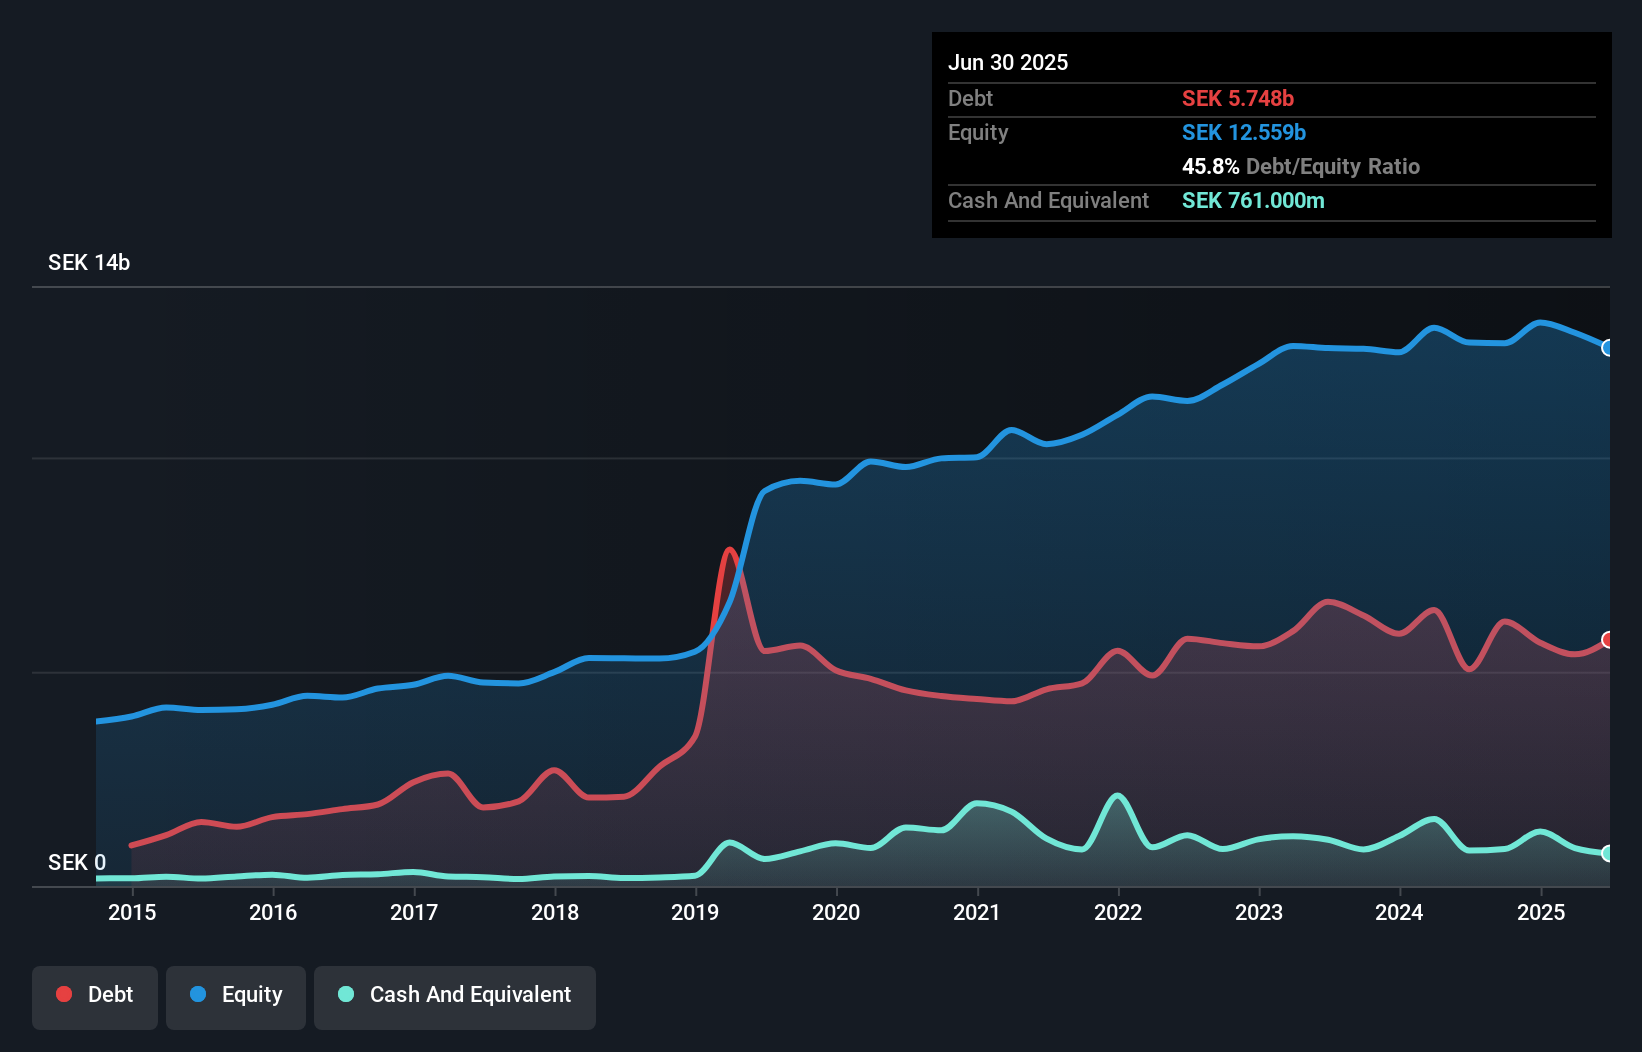Viewport: 1642px width, 1052px height.
Task: Toggle the Debt series legend button
Action: coord(95,997)
